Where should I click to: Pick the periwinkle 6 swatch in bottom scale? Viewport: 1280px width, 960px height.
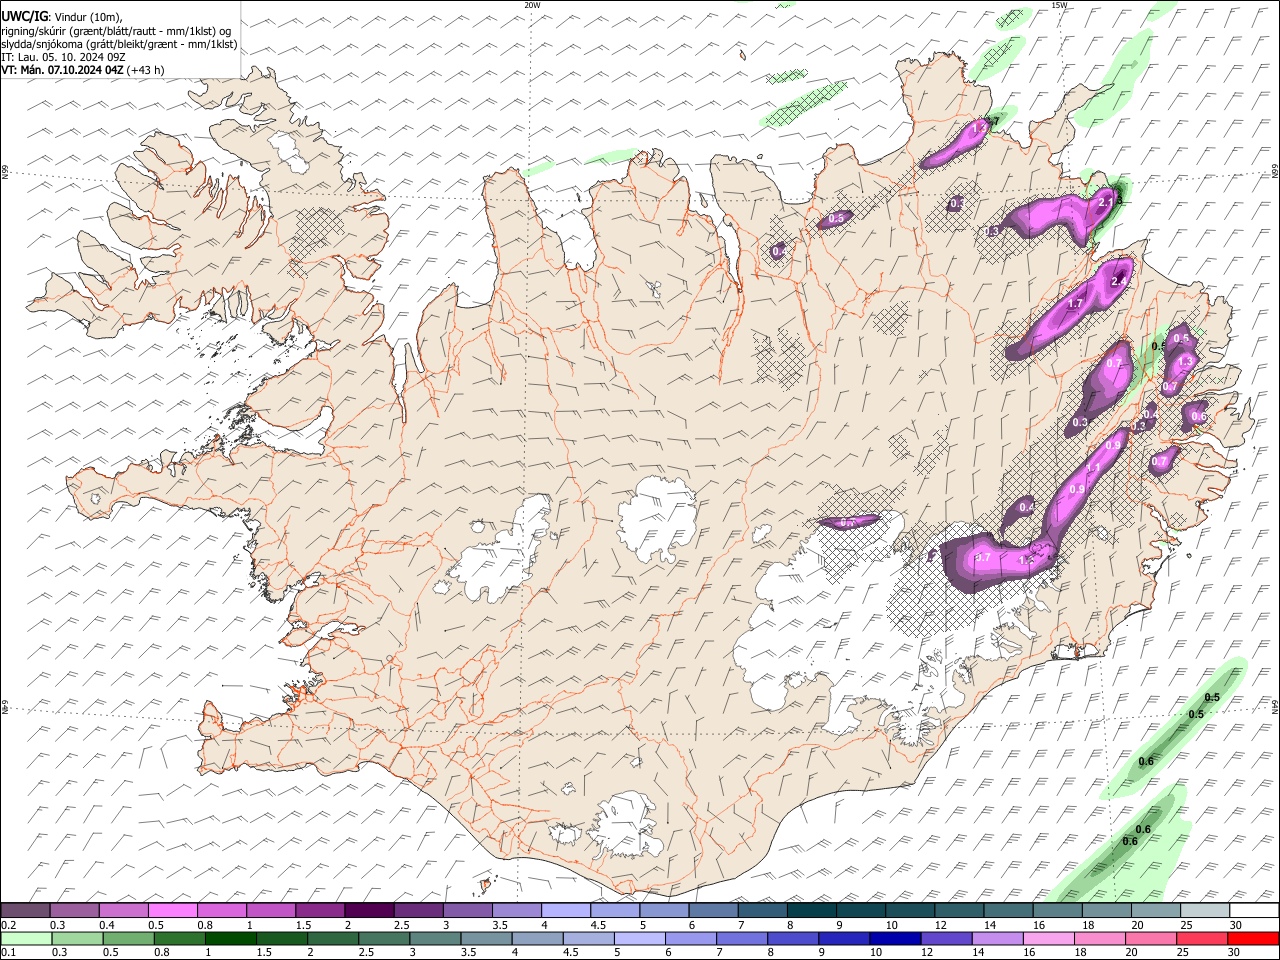690,938
